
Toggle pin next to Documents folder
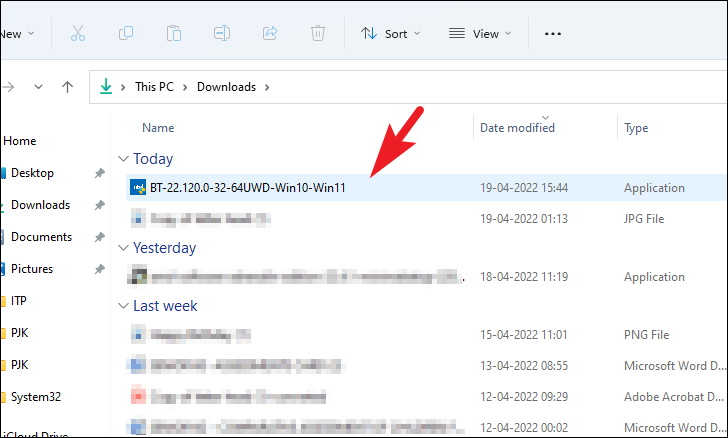click(x=99, y=237)
